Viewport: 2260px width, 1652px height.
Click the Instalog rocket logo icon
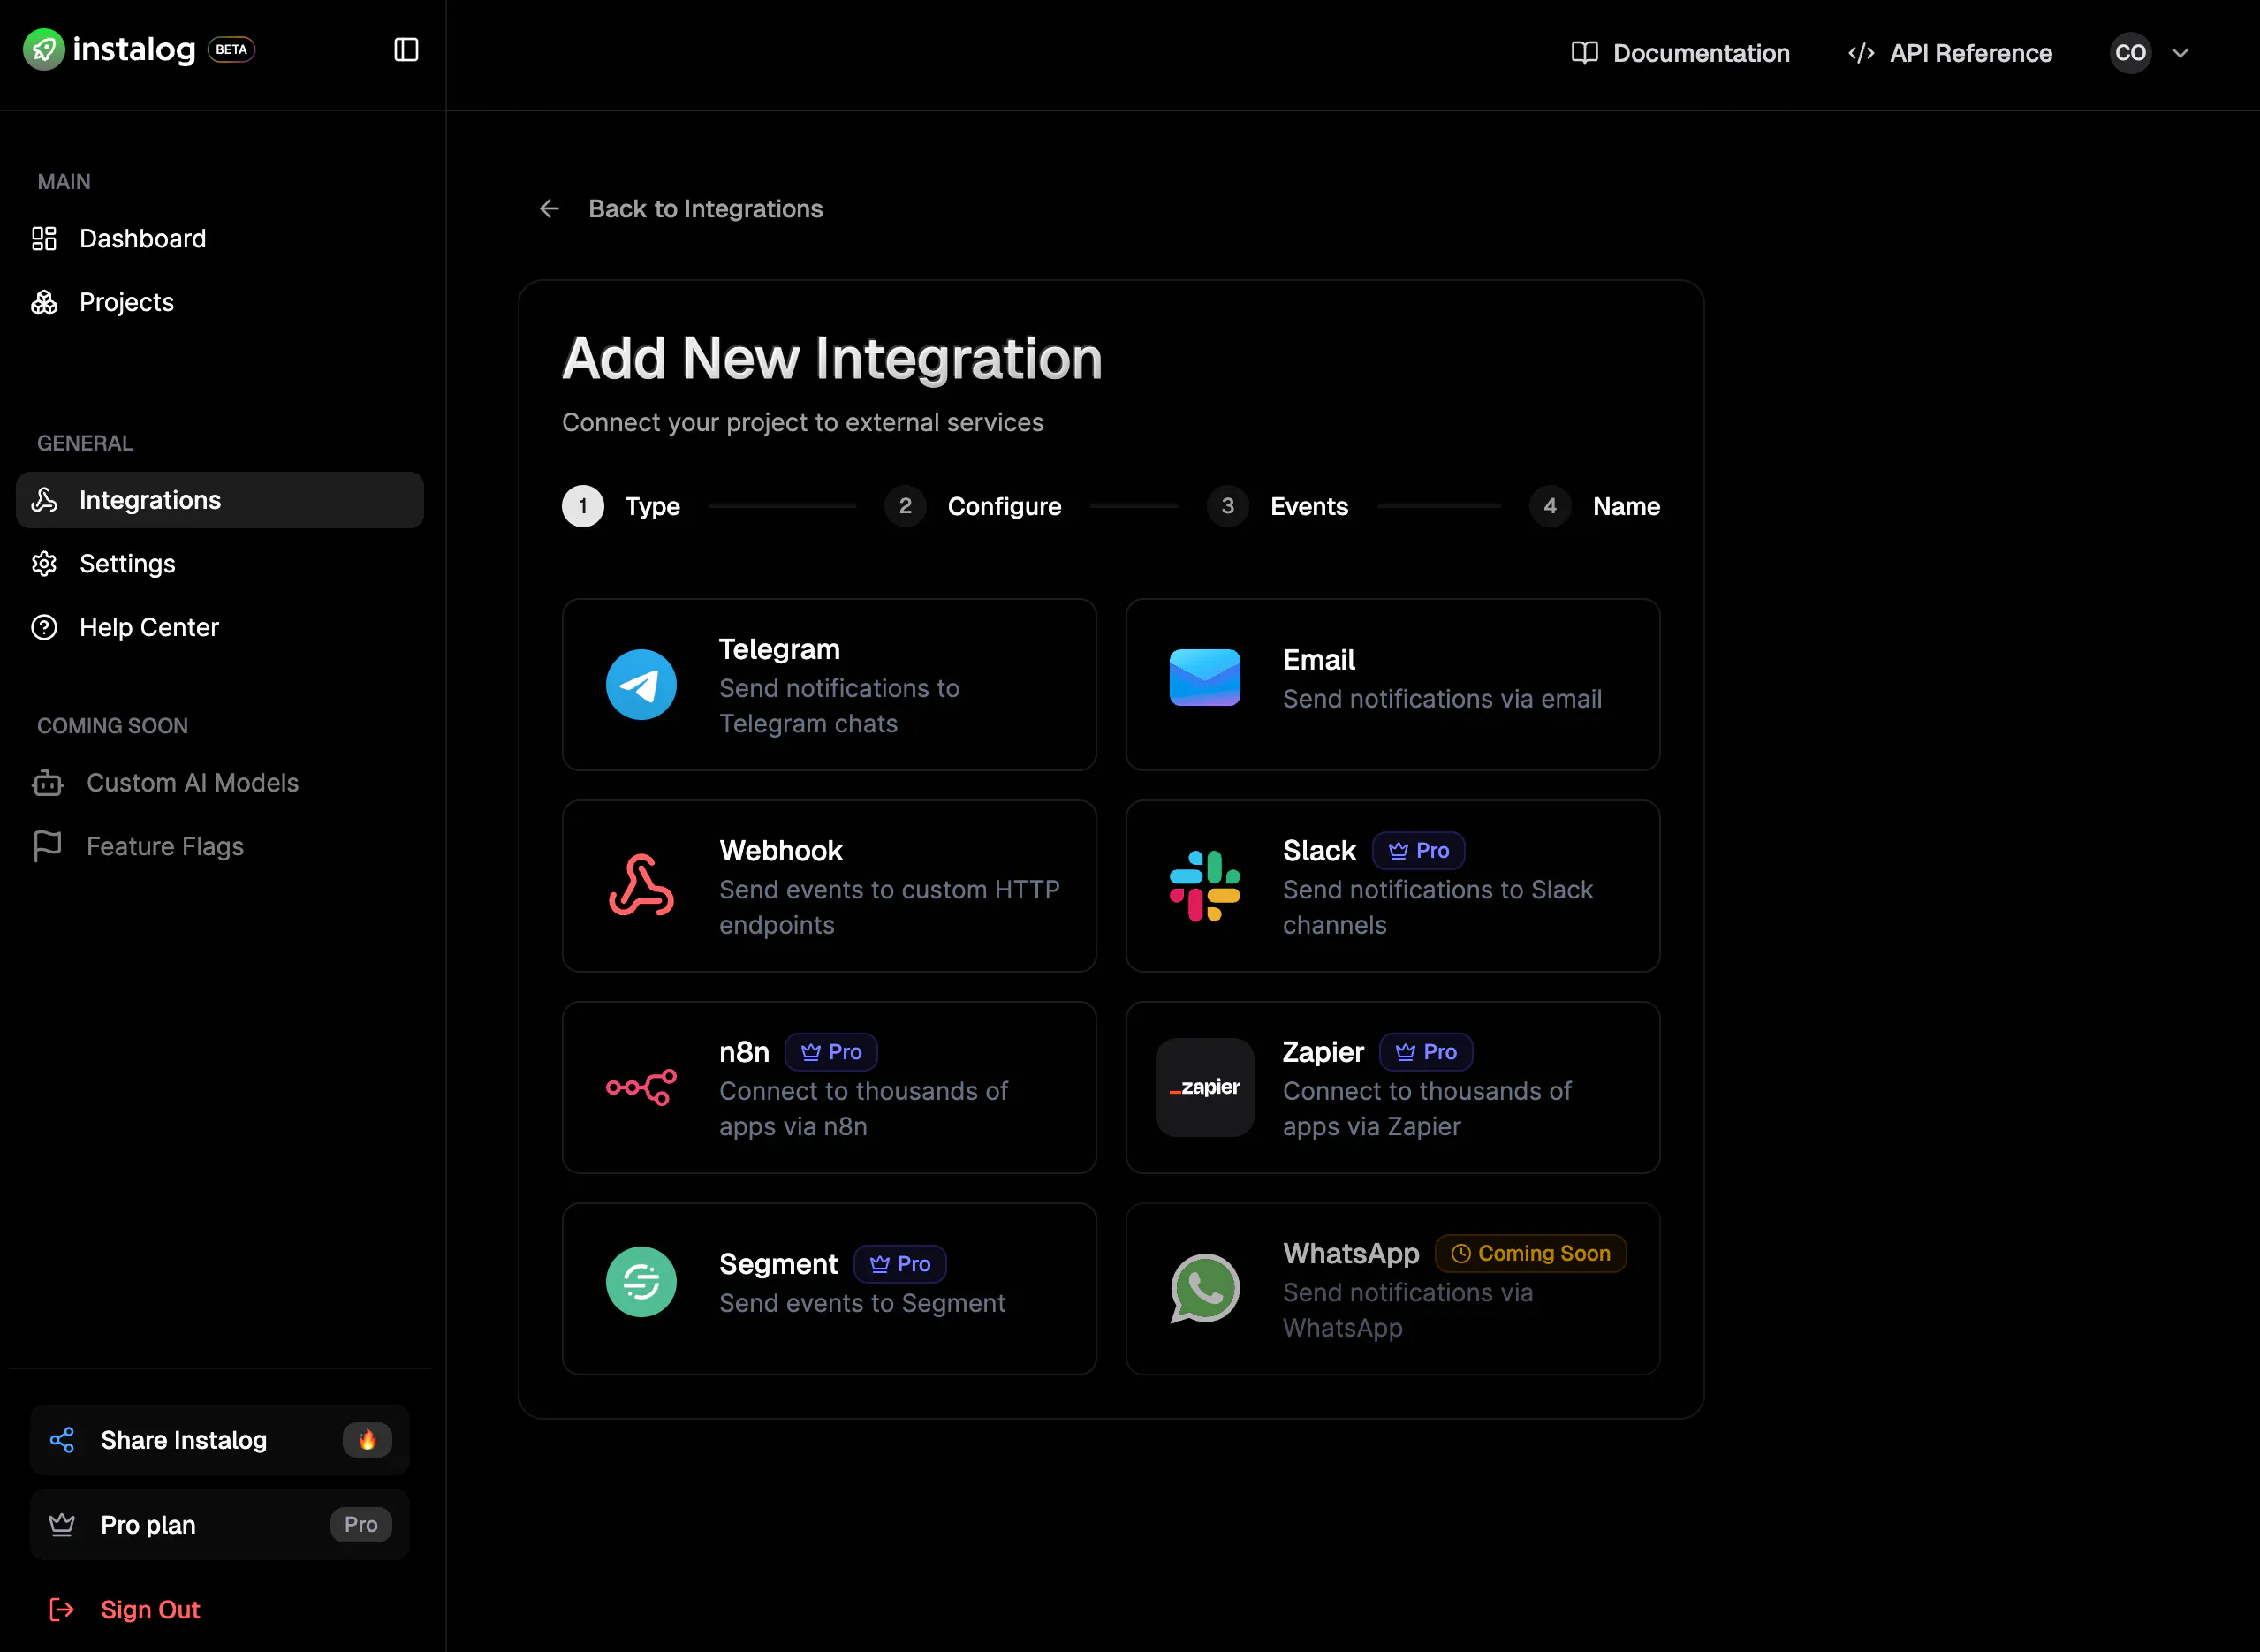pos(44,49)
